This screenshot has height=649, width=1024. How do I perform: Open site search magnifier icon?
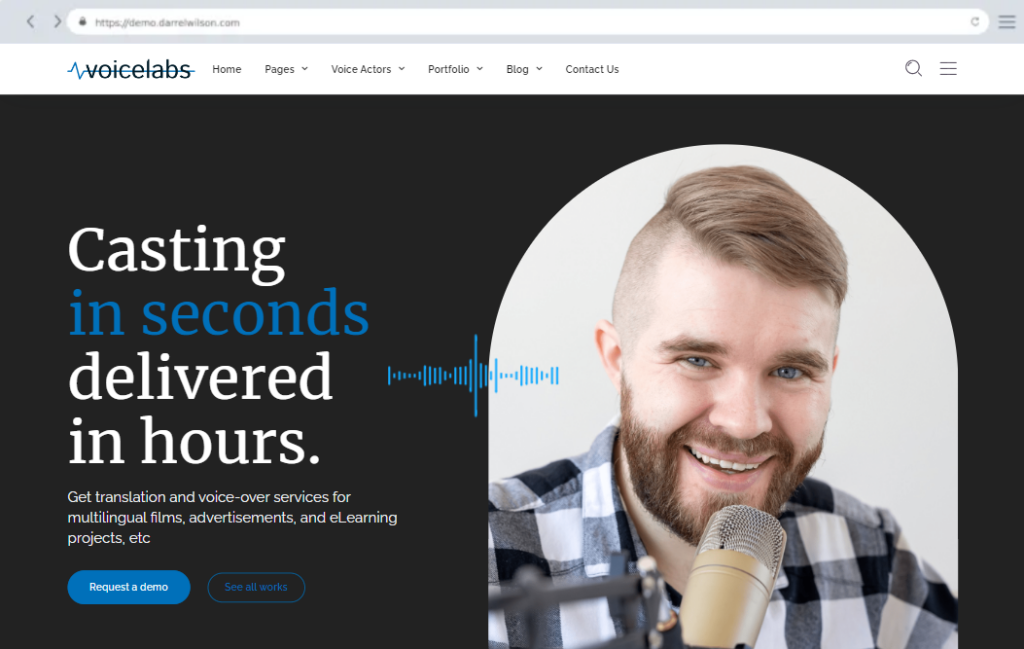click(913, 69)
